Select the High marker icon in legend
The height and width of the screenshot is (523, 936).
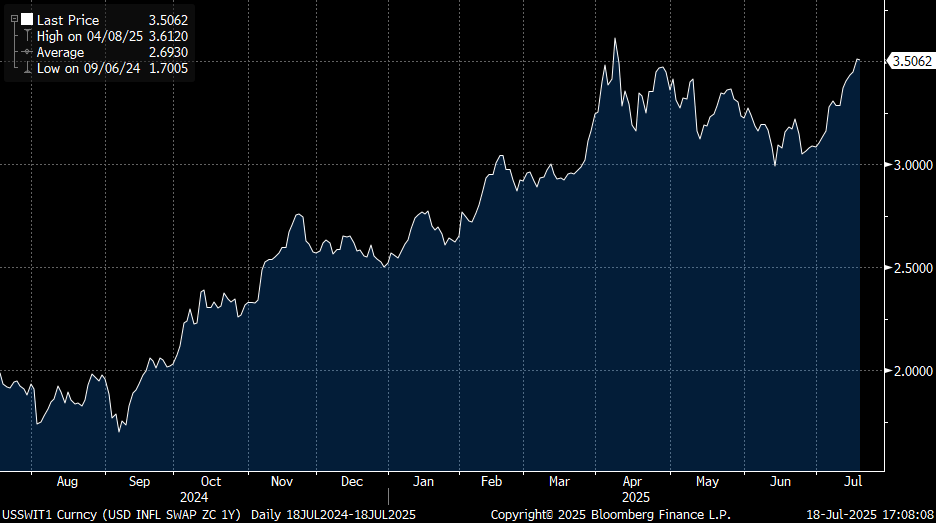(27, 36)
